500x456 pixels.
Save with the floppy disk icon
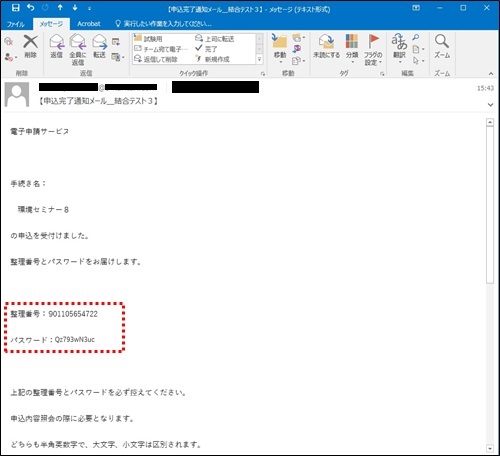[x=15, y=8]
